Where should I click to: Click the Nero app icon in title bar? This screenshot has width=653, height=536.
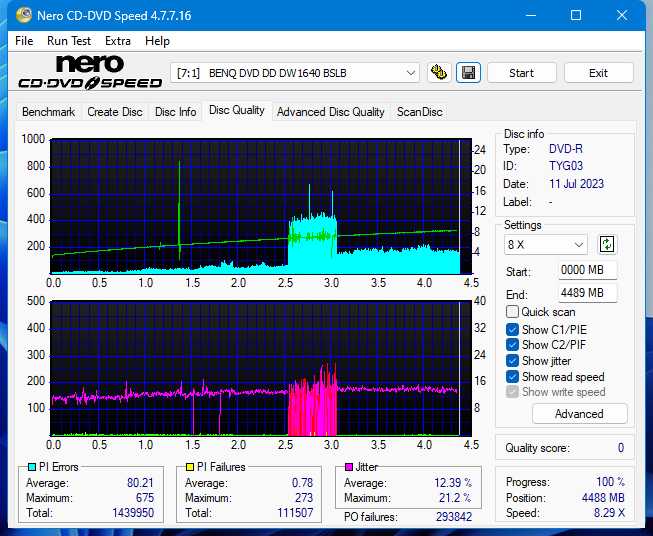(x=24, y=15)
